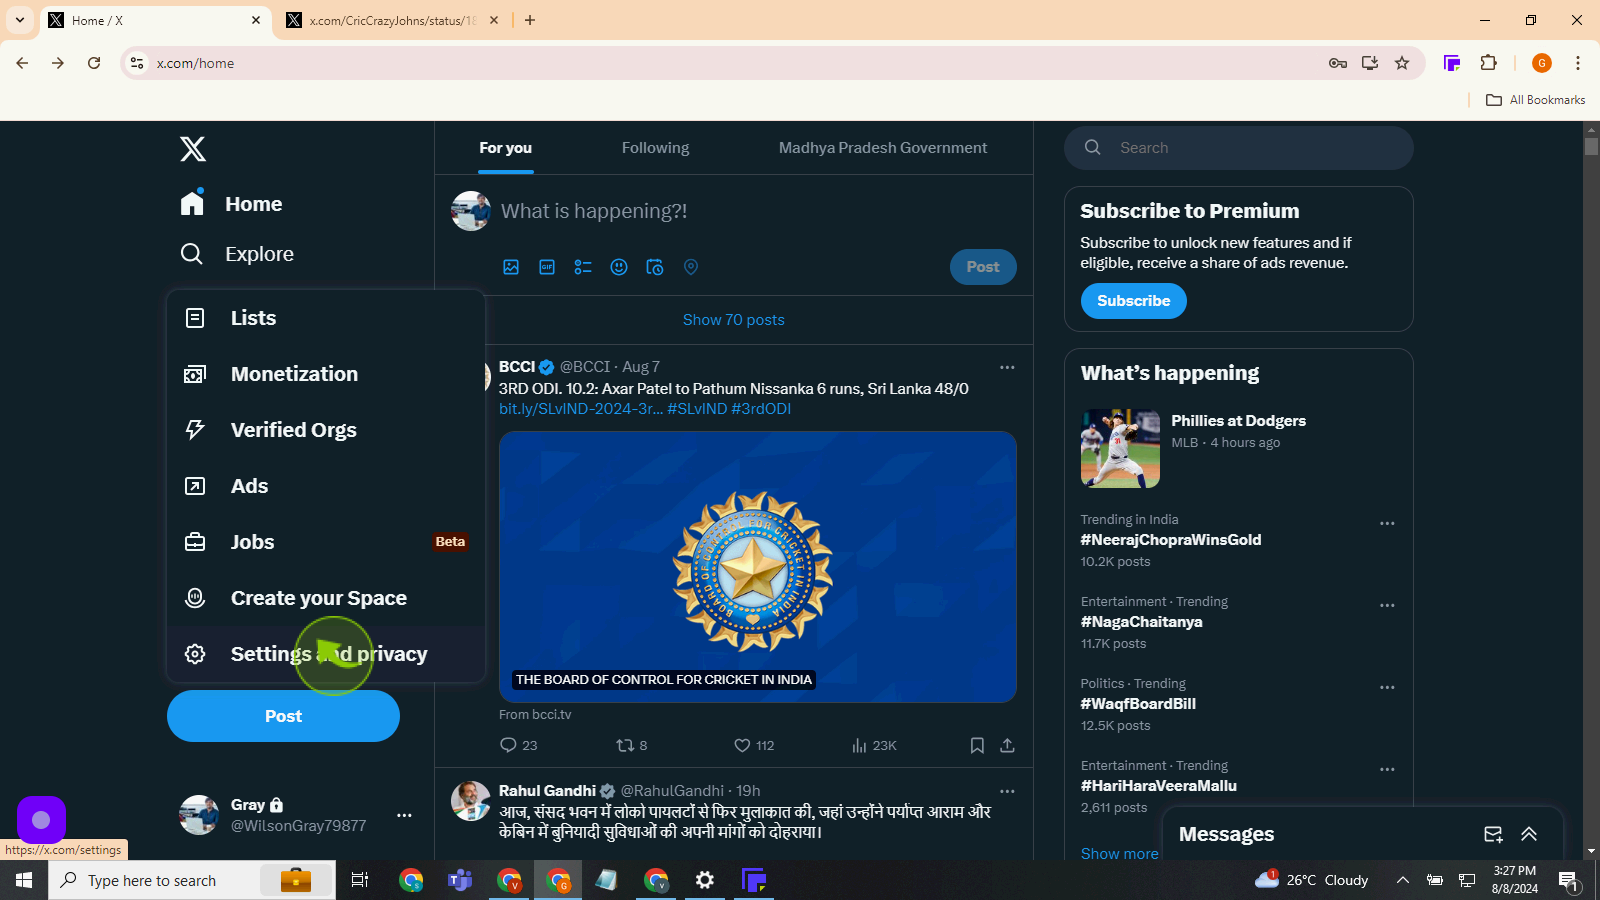
Task: Open Lists from the popup menu
Action: (326, 318)
